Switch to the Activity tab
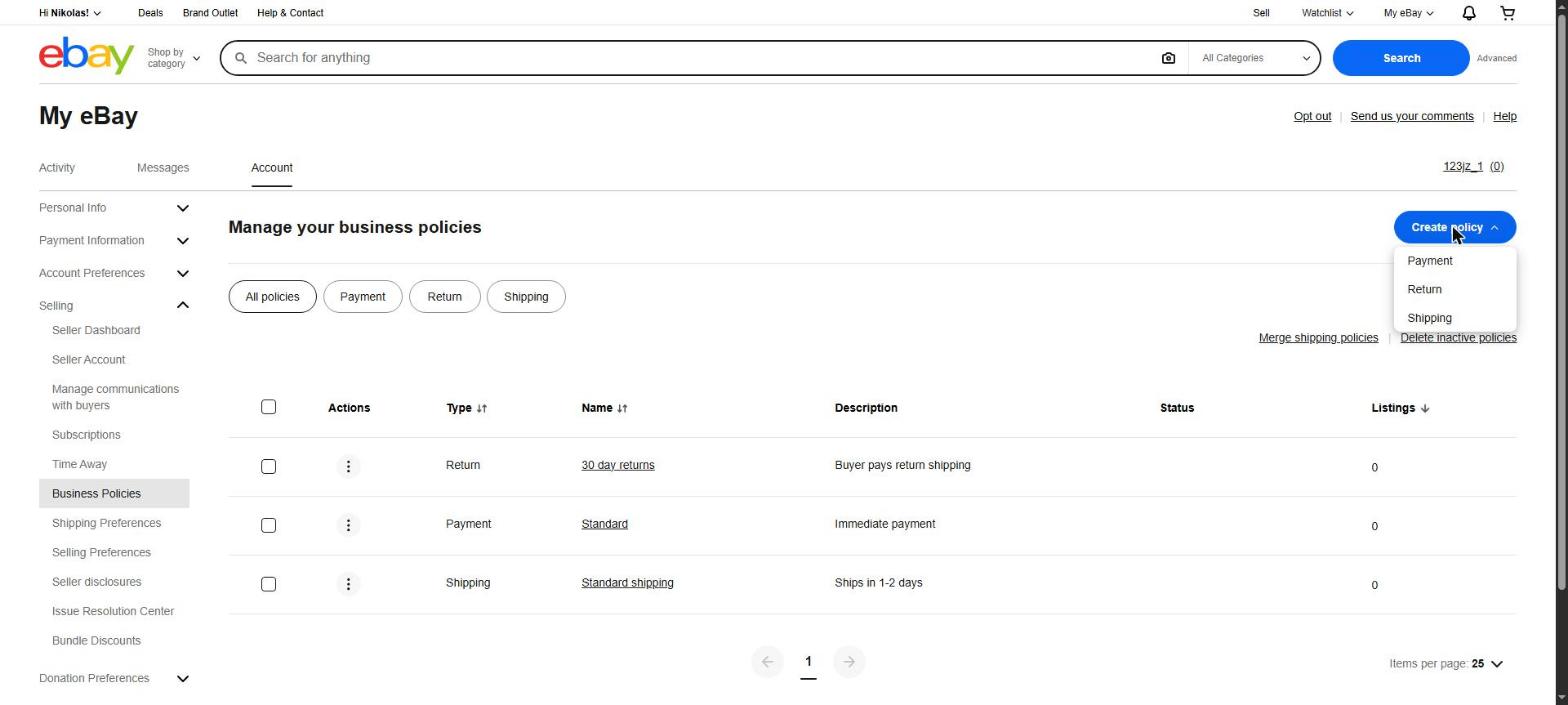Viewport: 1568px width, 705px height. (57, 168)
